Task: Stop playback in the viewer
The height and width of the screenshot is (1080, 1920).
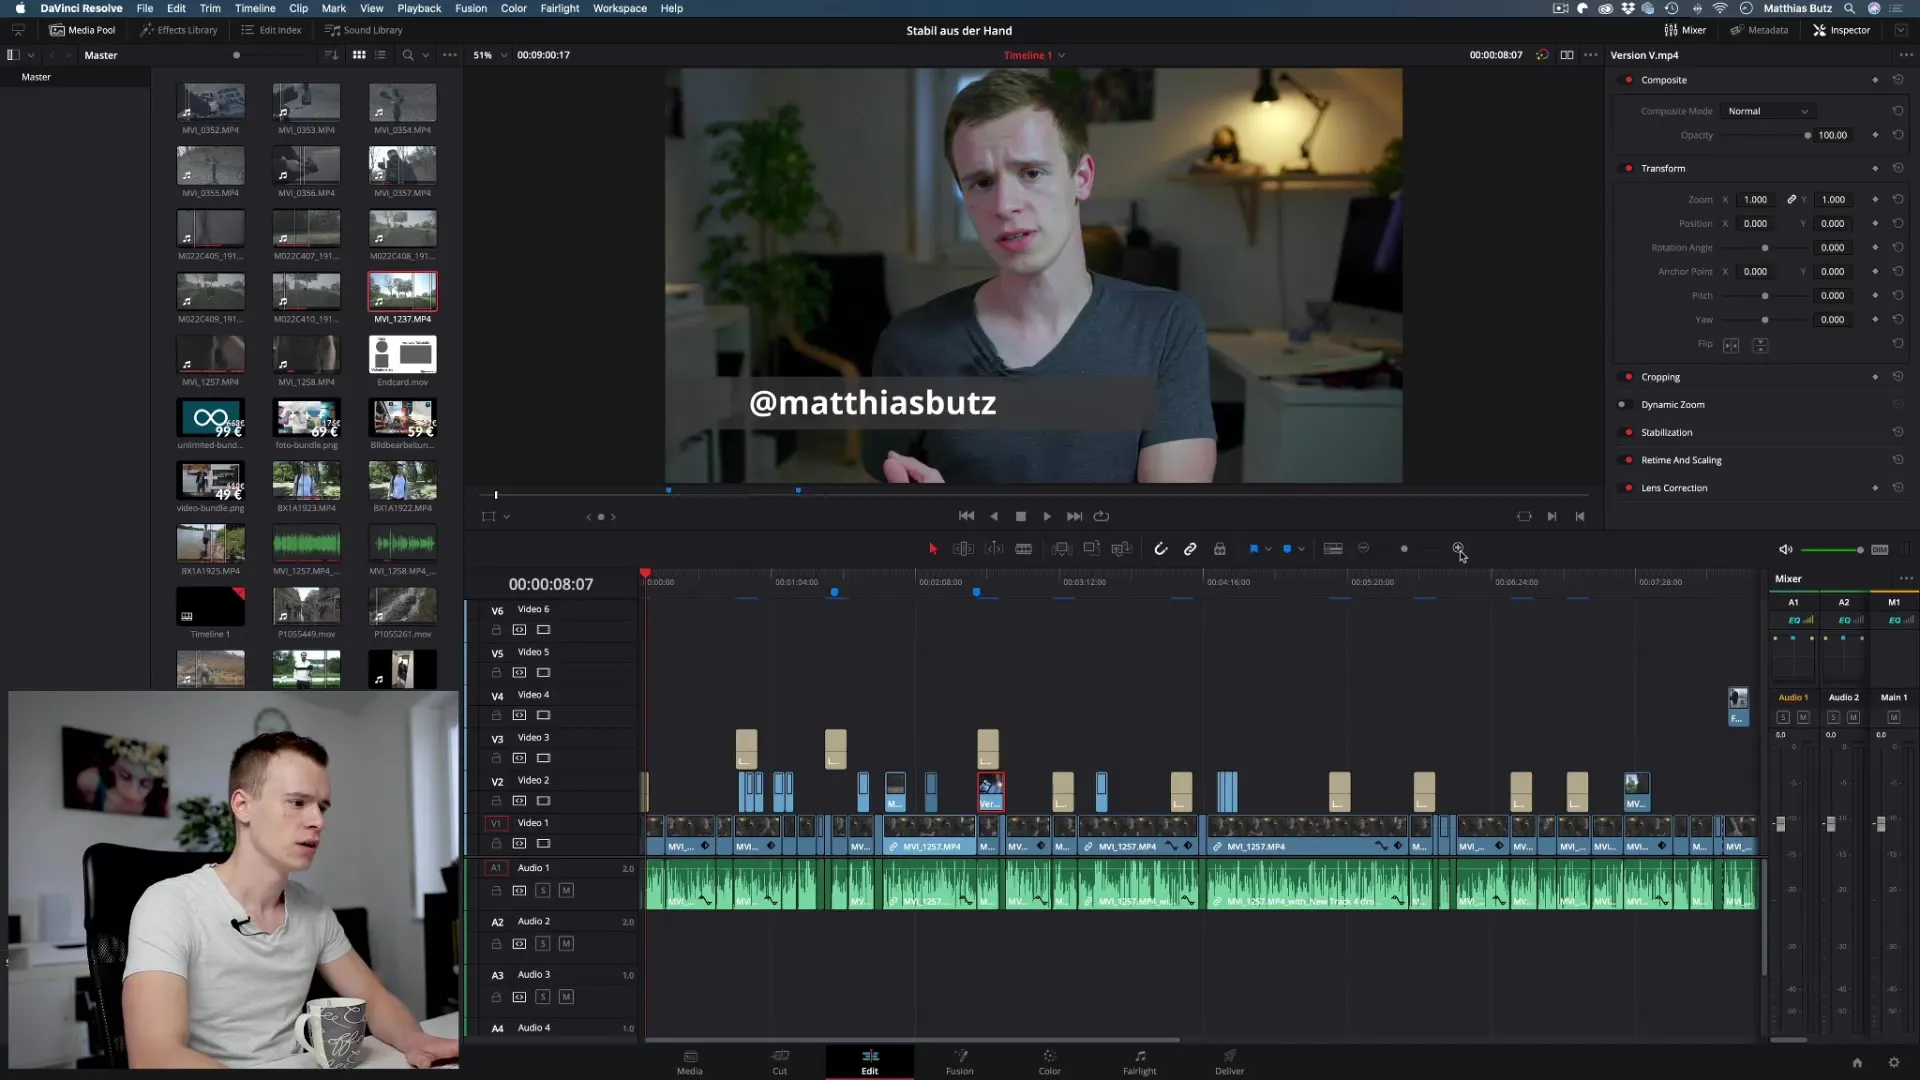Action: tap(1021, 516)
